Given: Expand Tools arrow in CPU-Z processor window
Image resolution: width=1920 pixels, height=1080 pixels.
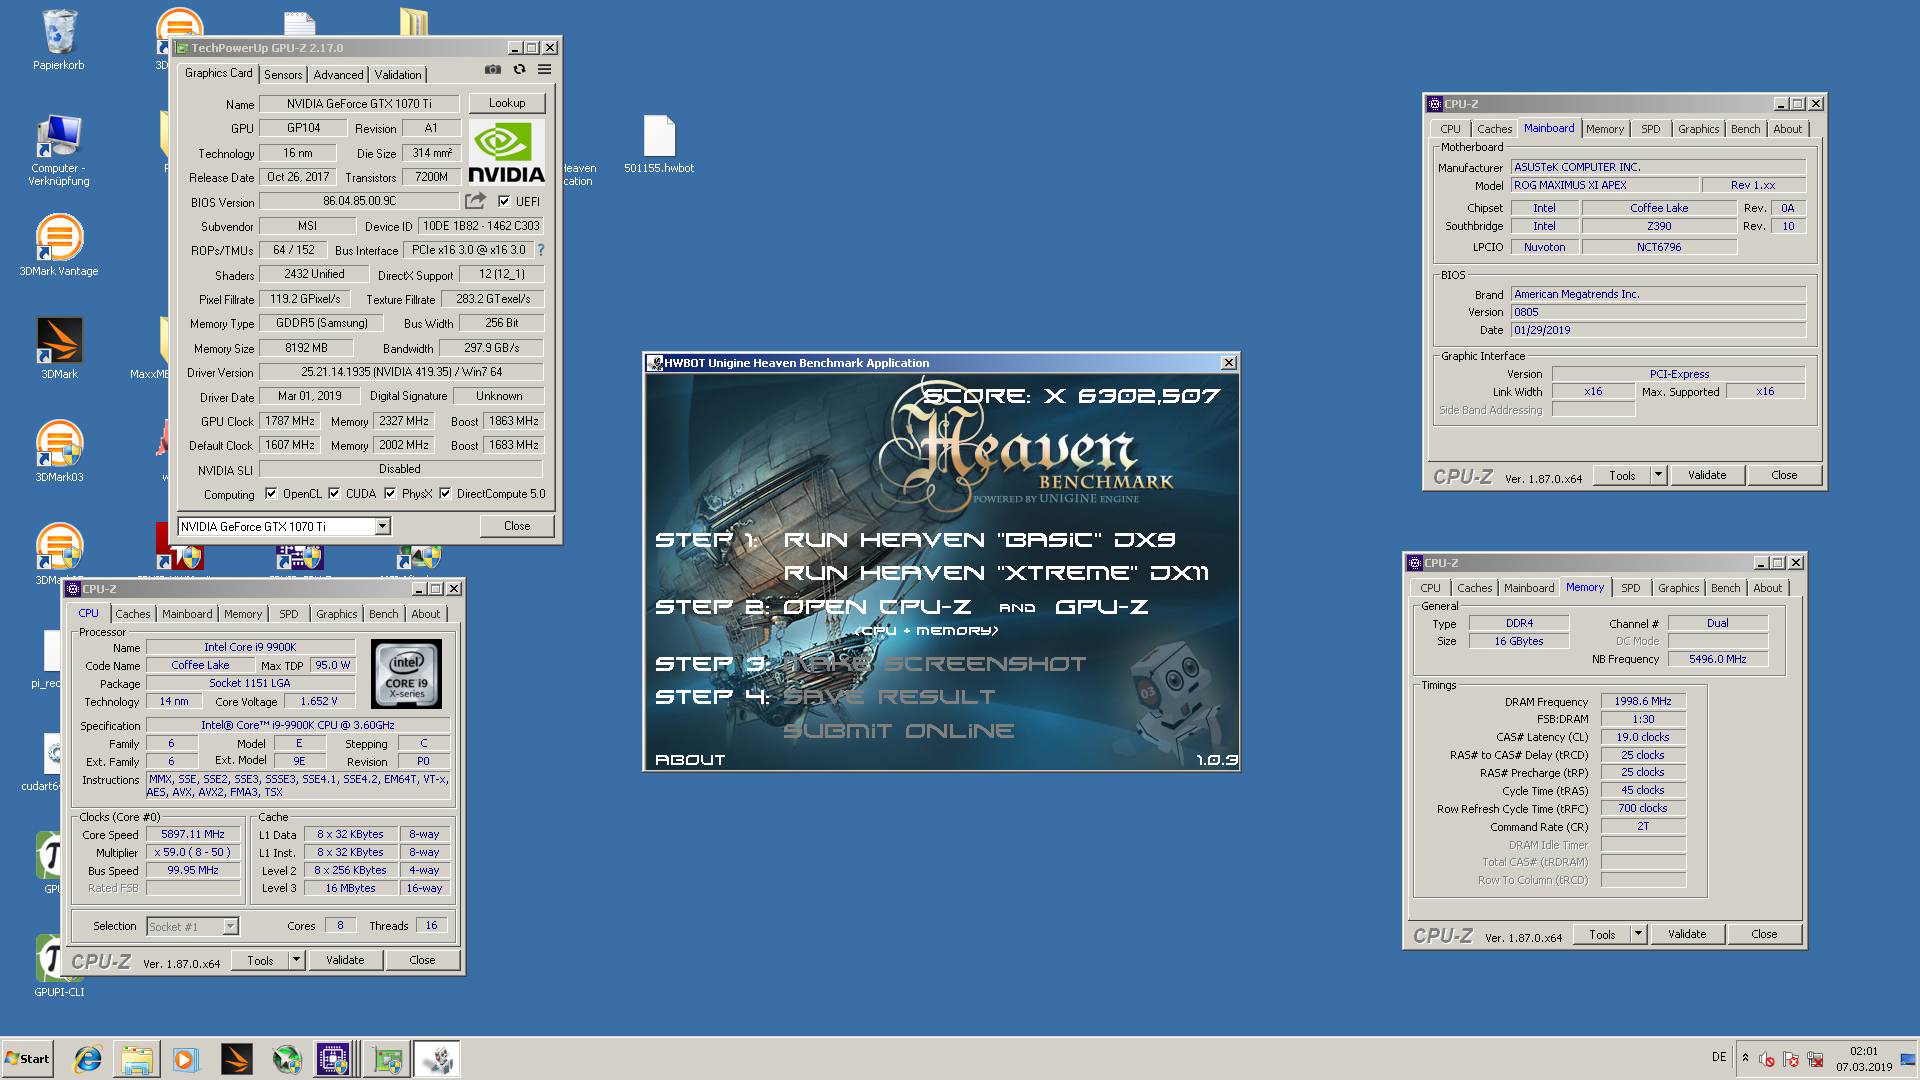Looking at the screenshot, I should [296, 960].
